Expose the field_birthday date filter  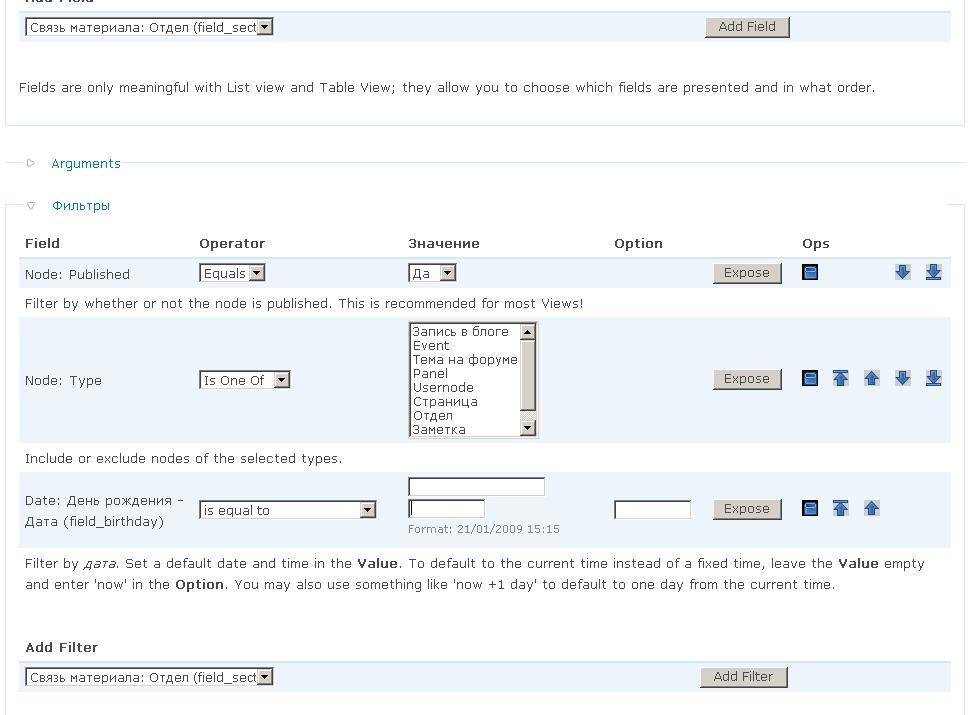point(747,509)
